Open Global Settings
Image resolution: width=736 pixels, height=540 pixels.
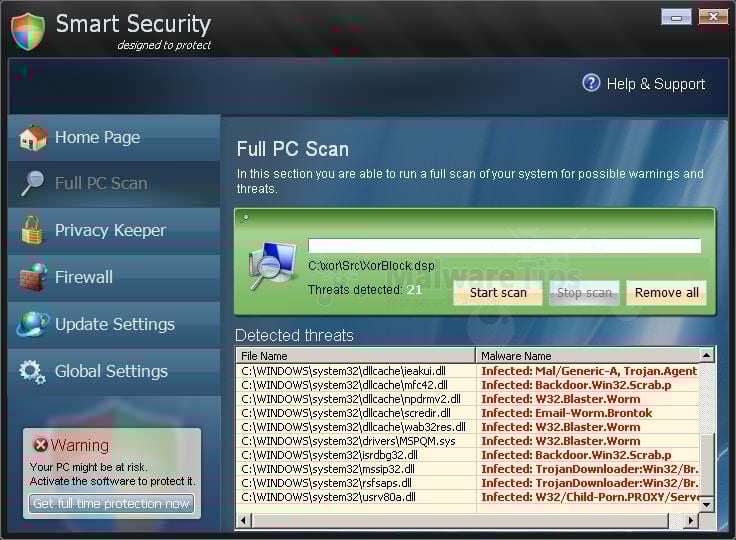point(114,371)
